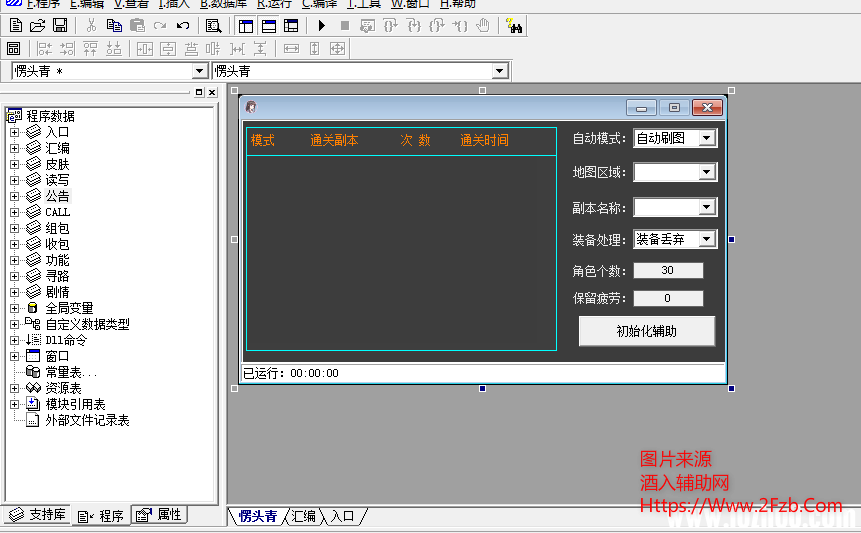Click the scissors Cut icon

91,25
